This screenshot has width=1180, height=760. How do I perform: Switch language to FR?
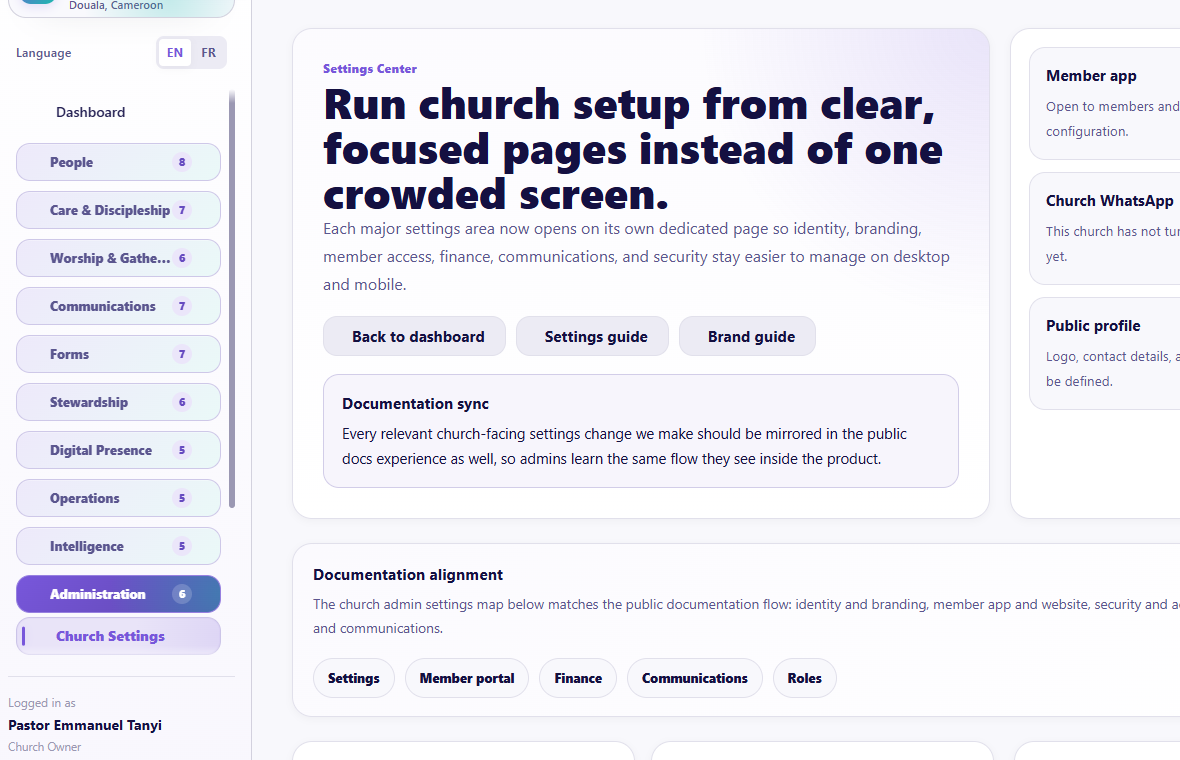pos(208,53)
